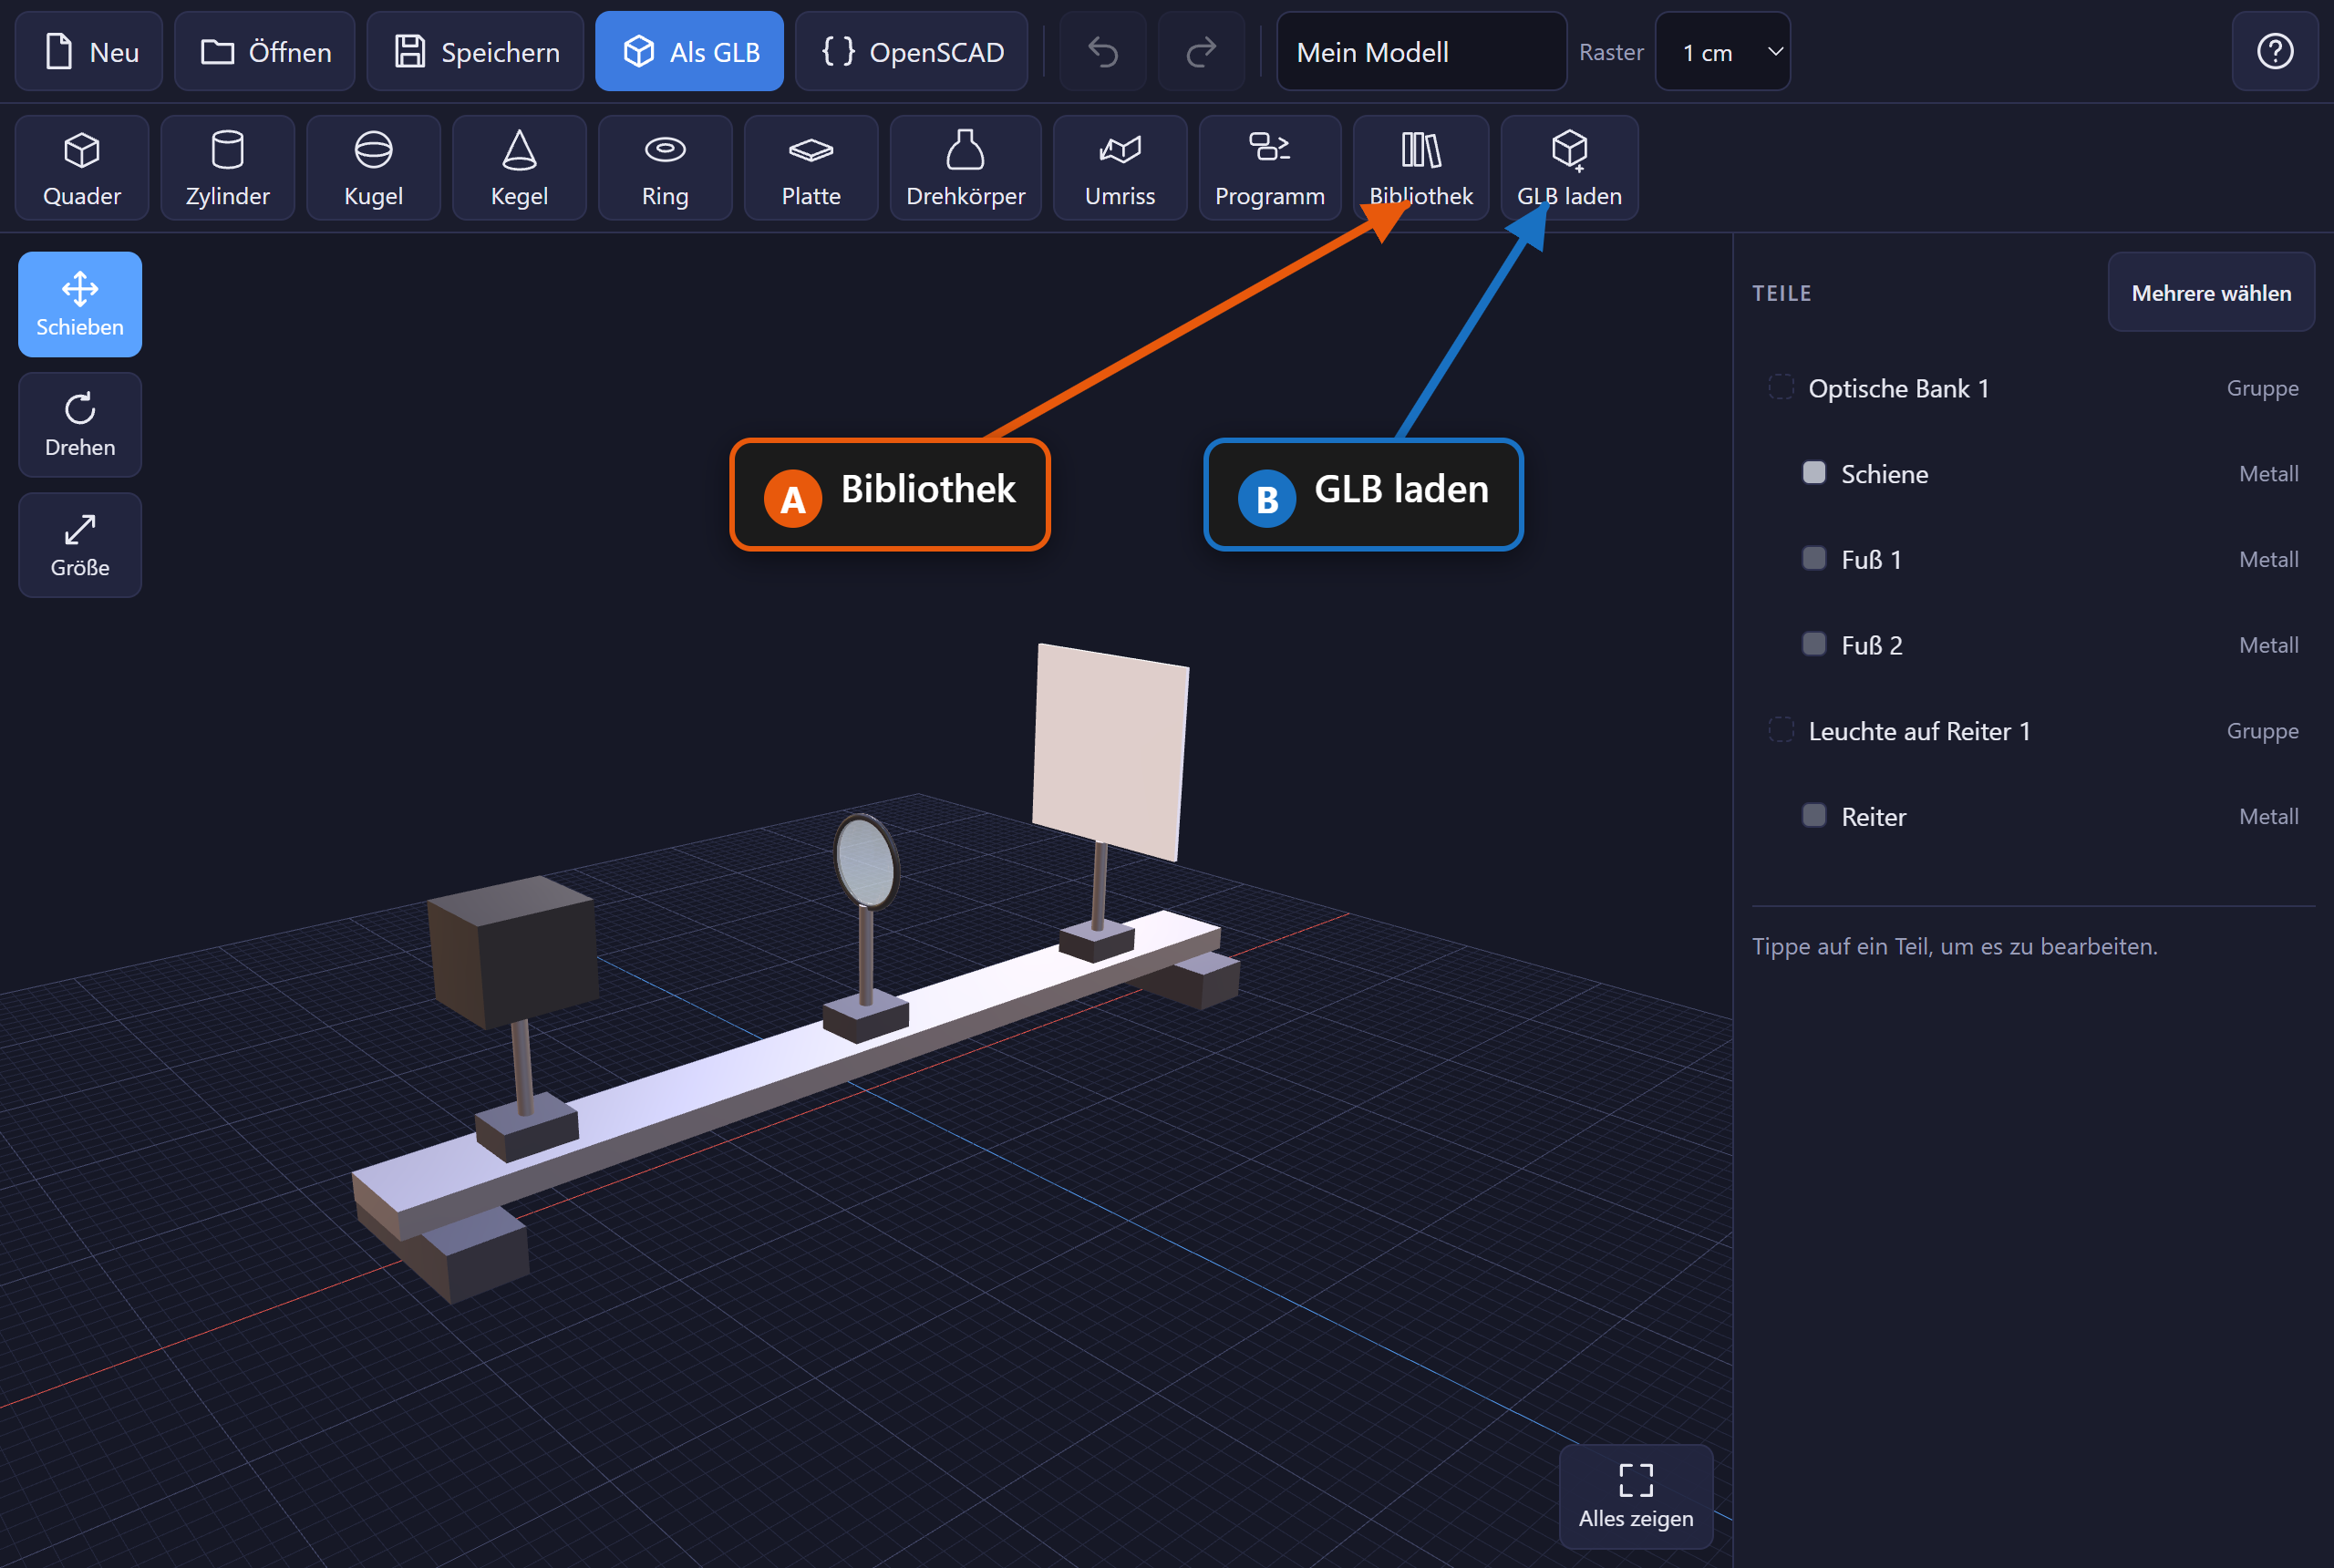Add a Zylinder shape
The image size is (2334, 1568).
pyautogui.click(x=228, y=168)
